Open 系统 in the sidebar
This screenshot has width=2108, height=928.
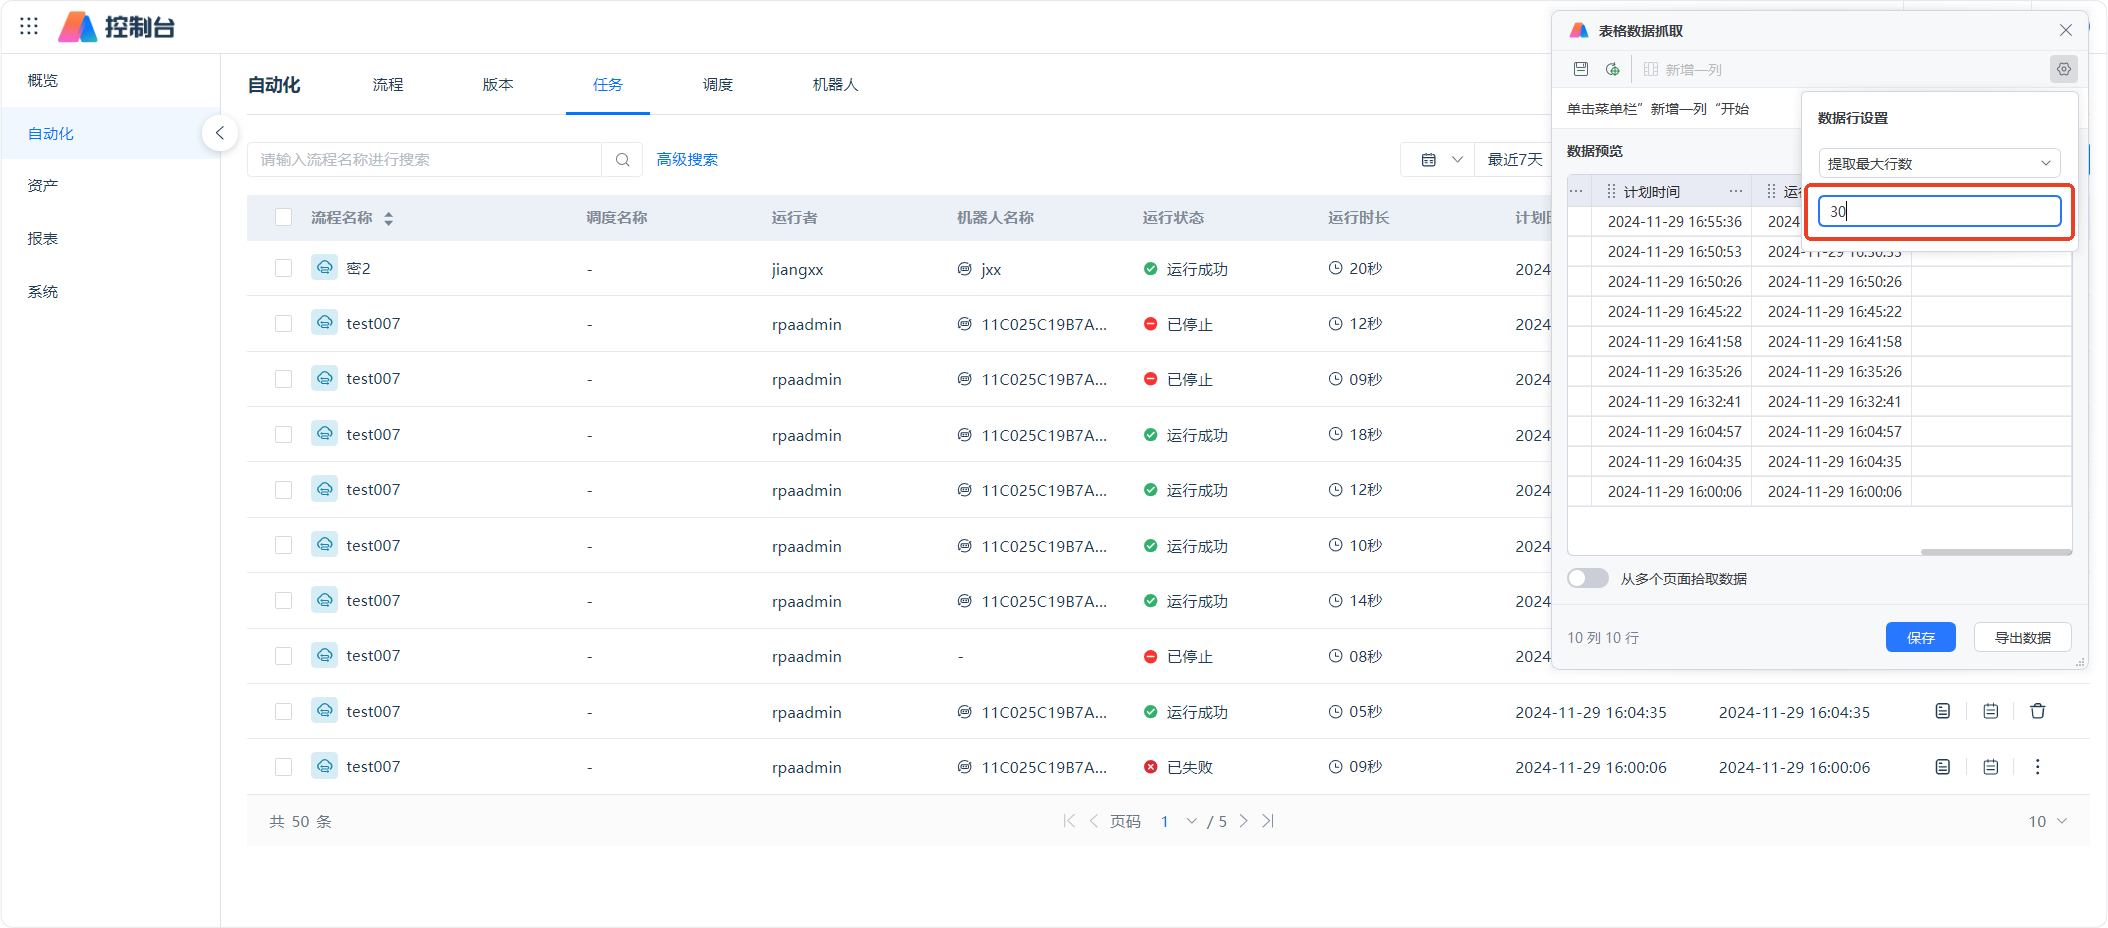click(43, 291)
